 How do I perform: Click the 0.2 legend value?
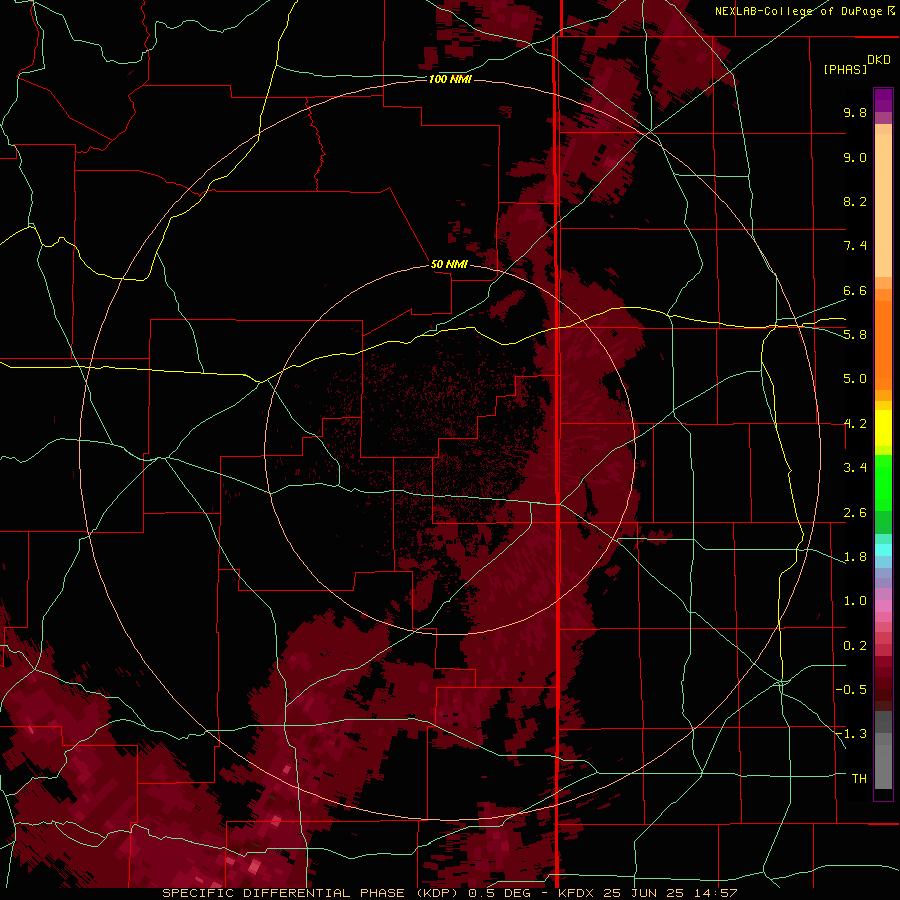(855, 646)
